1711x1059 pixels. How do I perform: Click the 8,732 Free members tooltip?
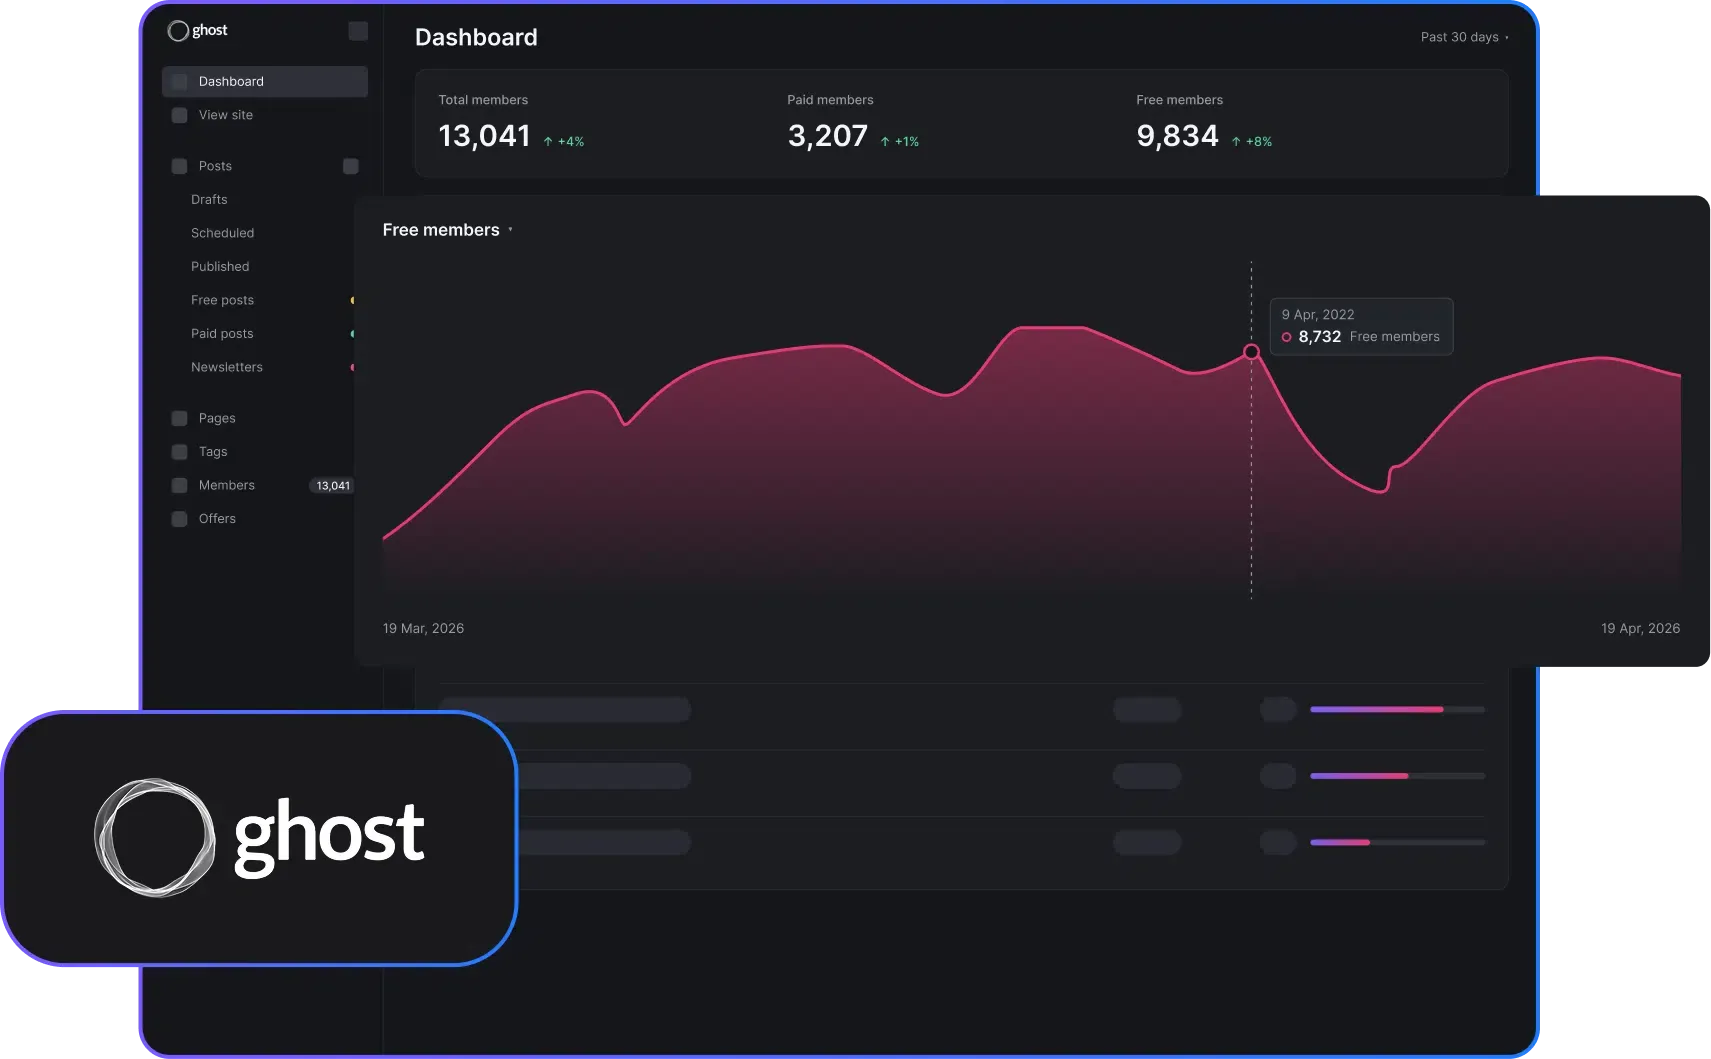point(1361,327)
